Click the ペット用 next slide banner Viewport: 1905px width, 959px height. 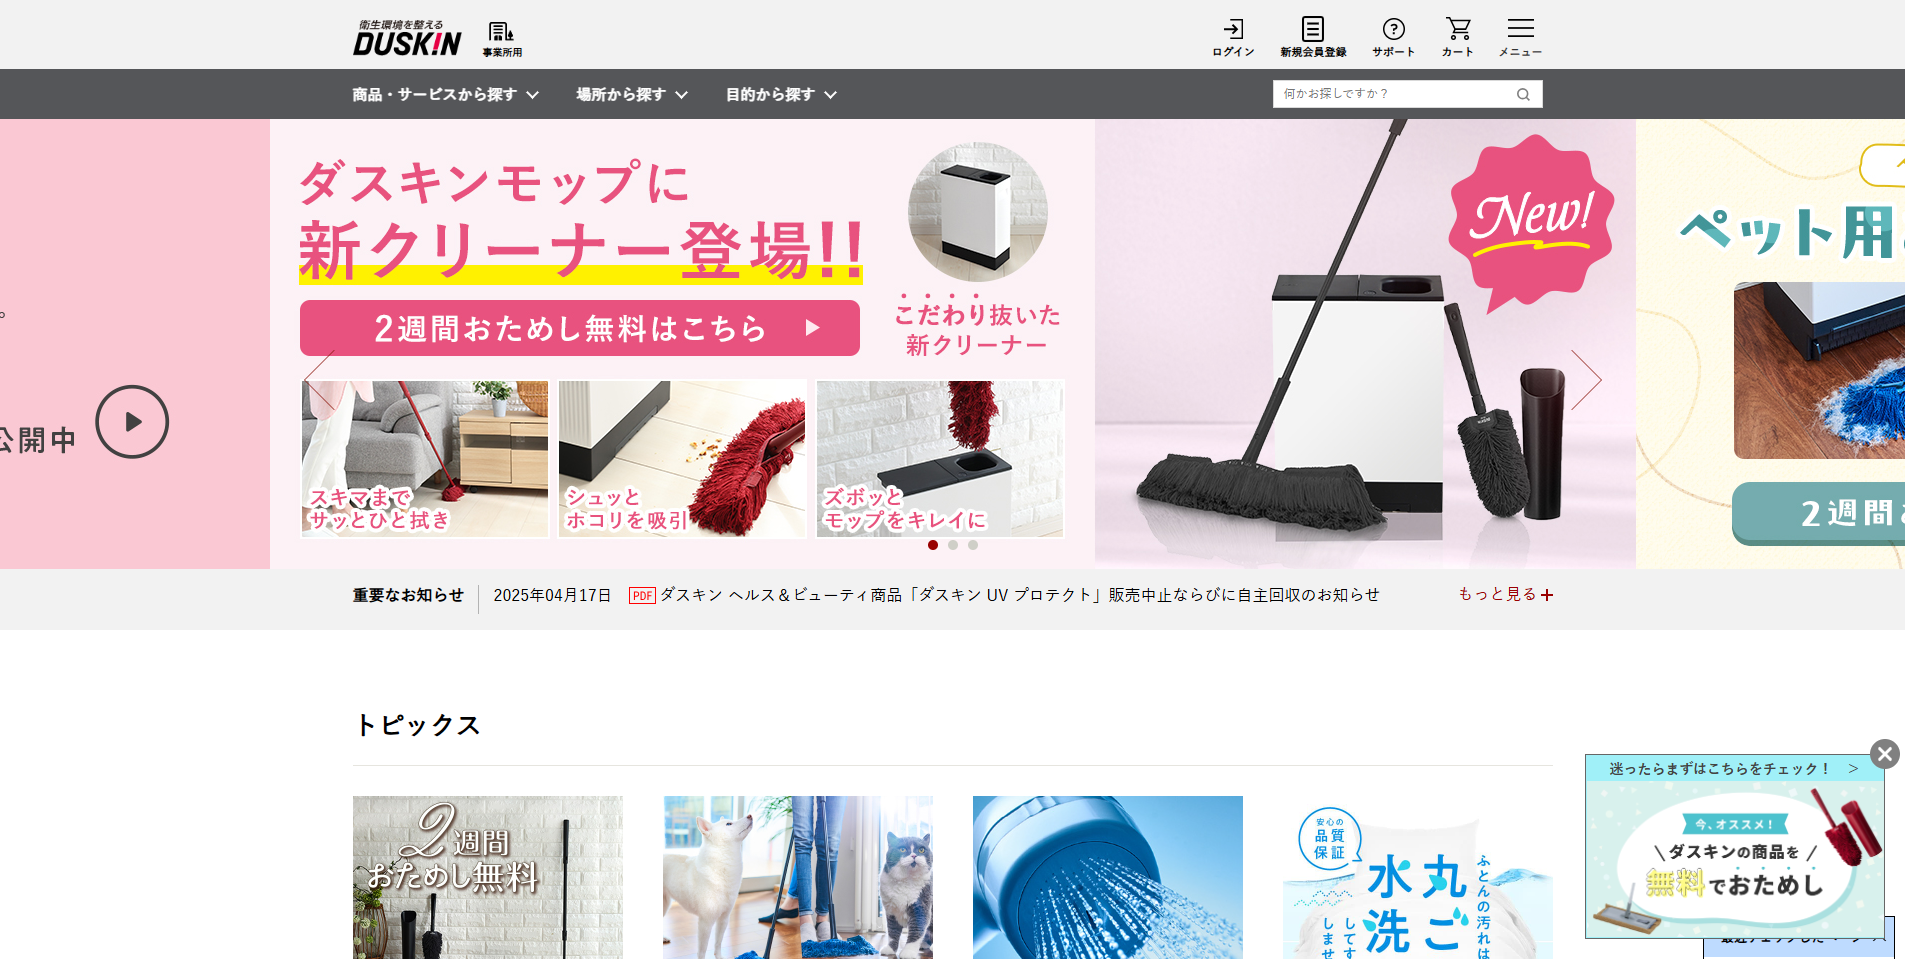(x=1771, y=344)
